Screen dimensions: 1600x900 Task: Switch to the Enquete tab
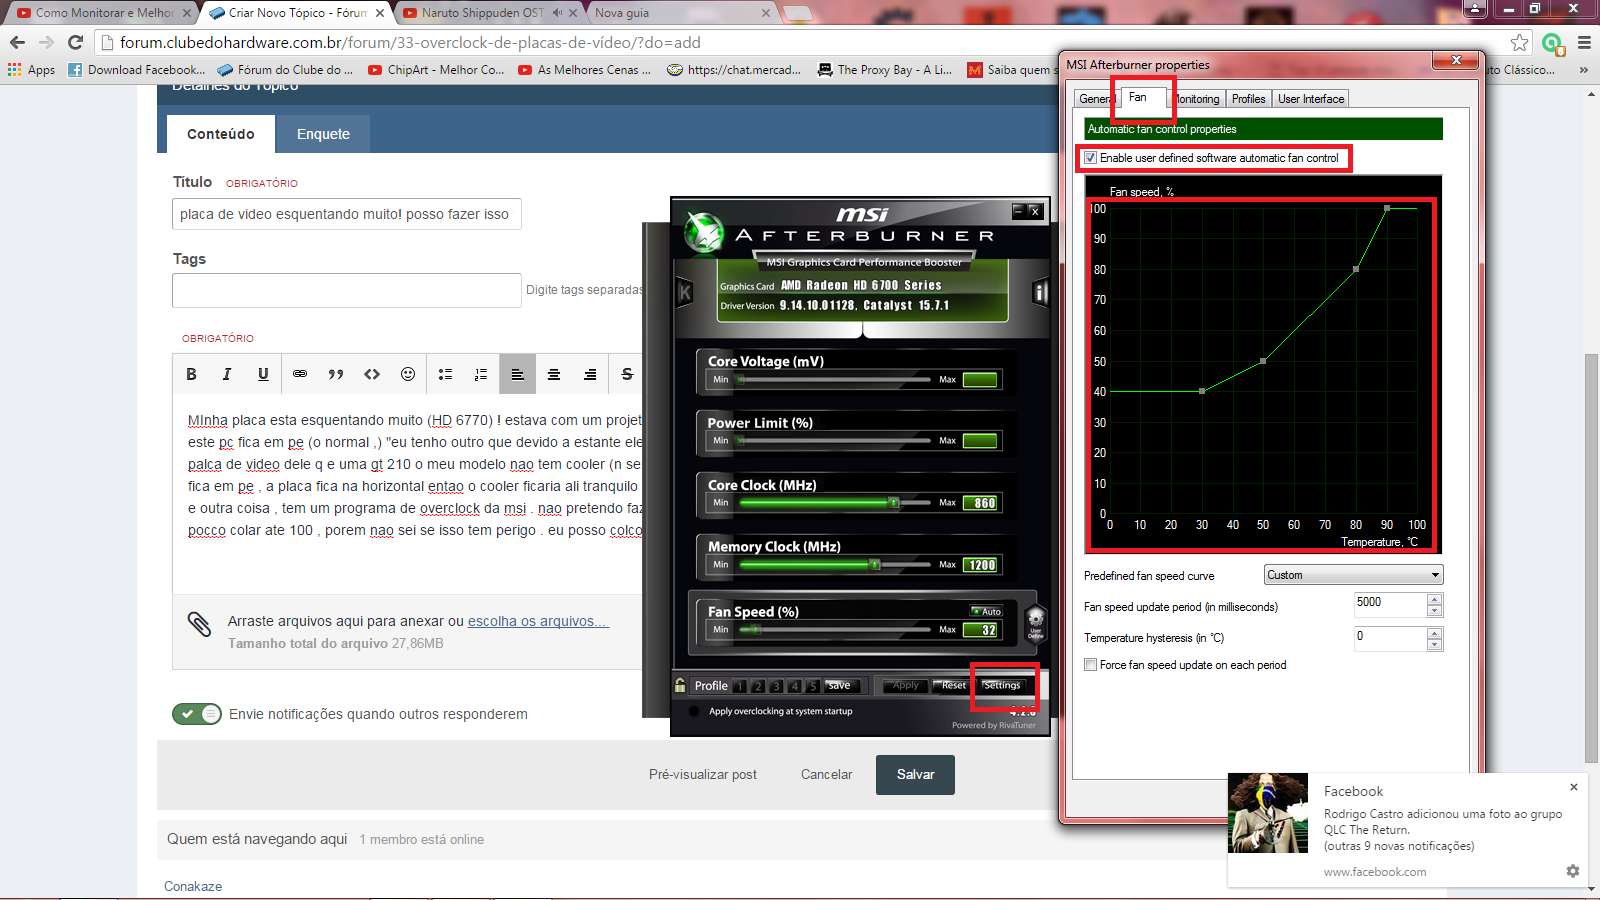click(323, 134)
